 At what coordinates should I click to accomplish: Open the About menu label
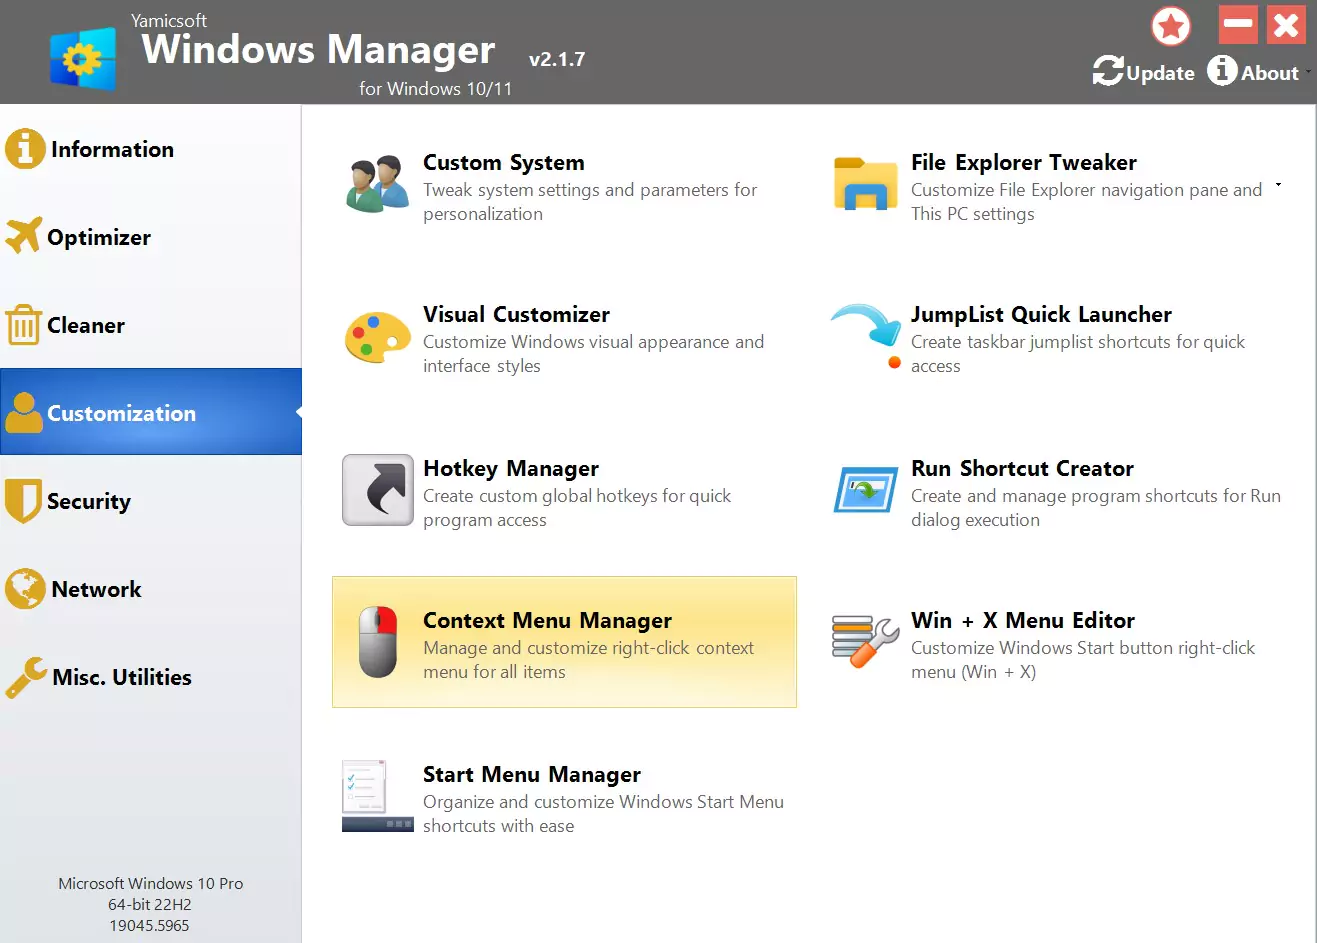pos(1270,73)
